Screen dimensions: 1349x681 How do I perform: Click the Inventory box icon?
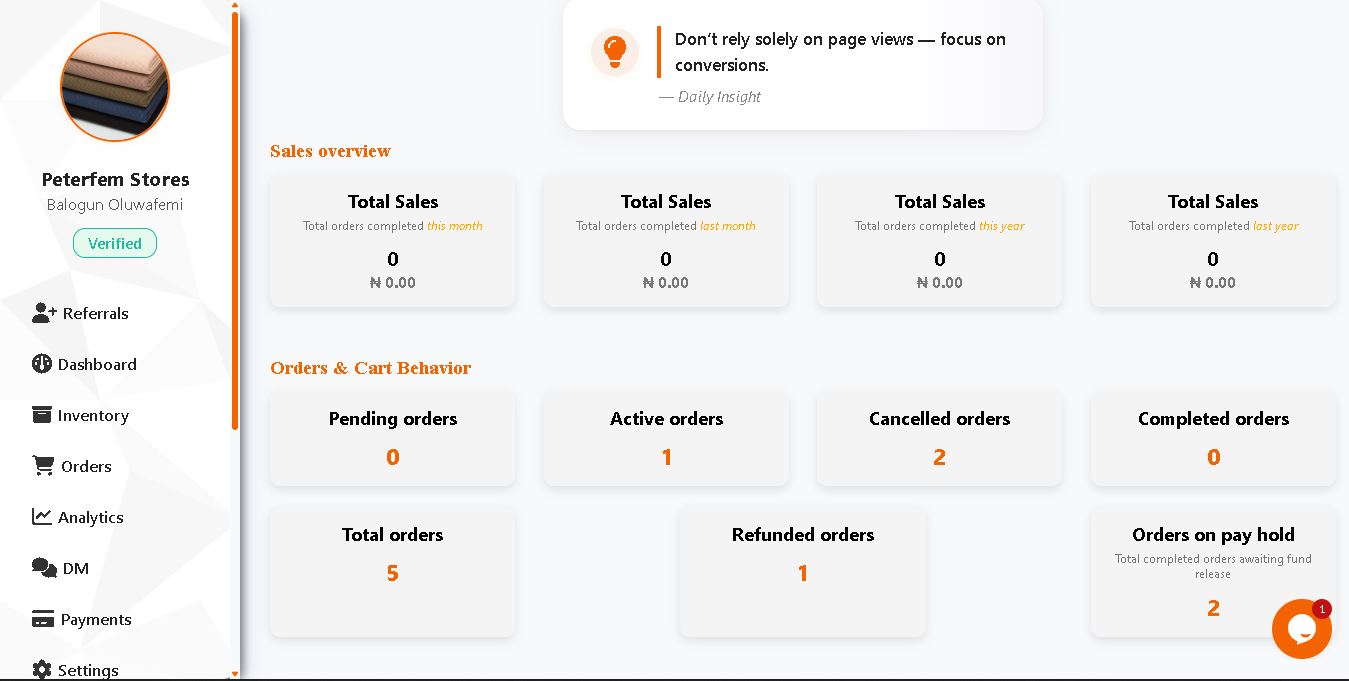click(42, 415)
